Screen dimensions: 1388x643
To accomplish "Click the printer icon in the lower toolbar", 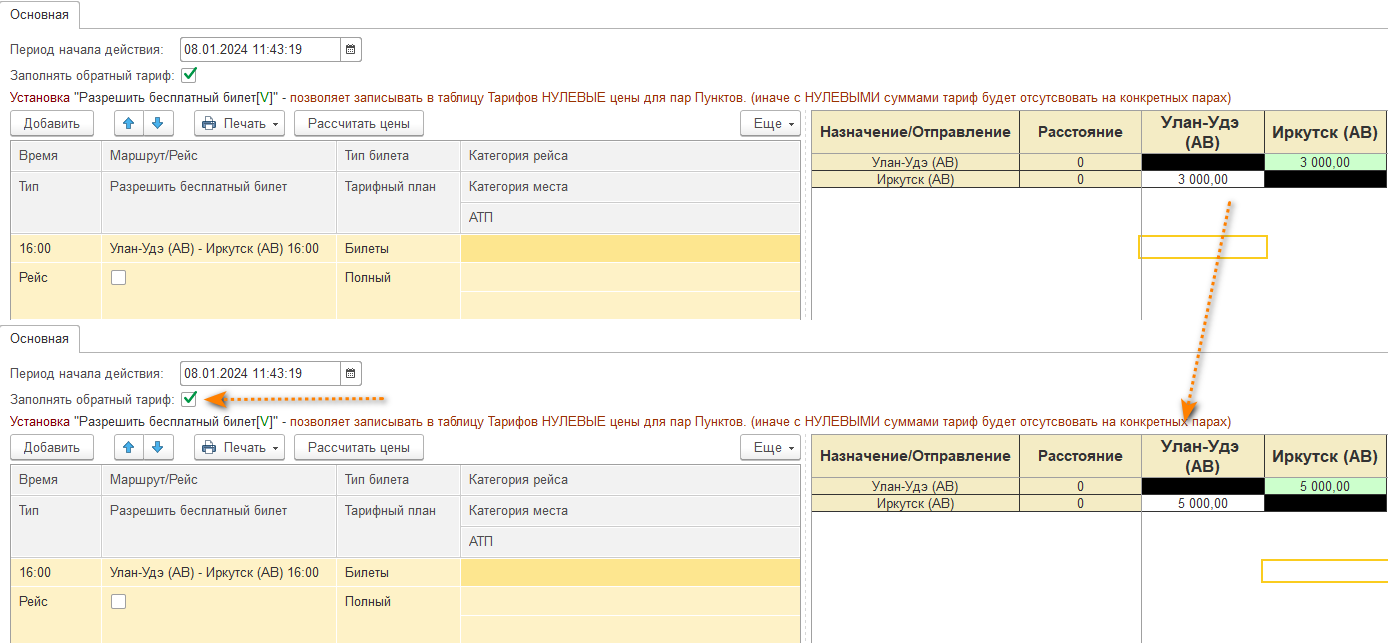I will point(209,448).
